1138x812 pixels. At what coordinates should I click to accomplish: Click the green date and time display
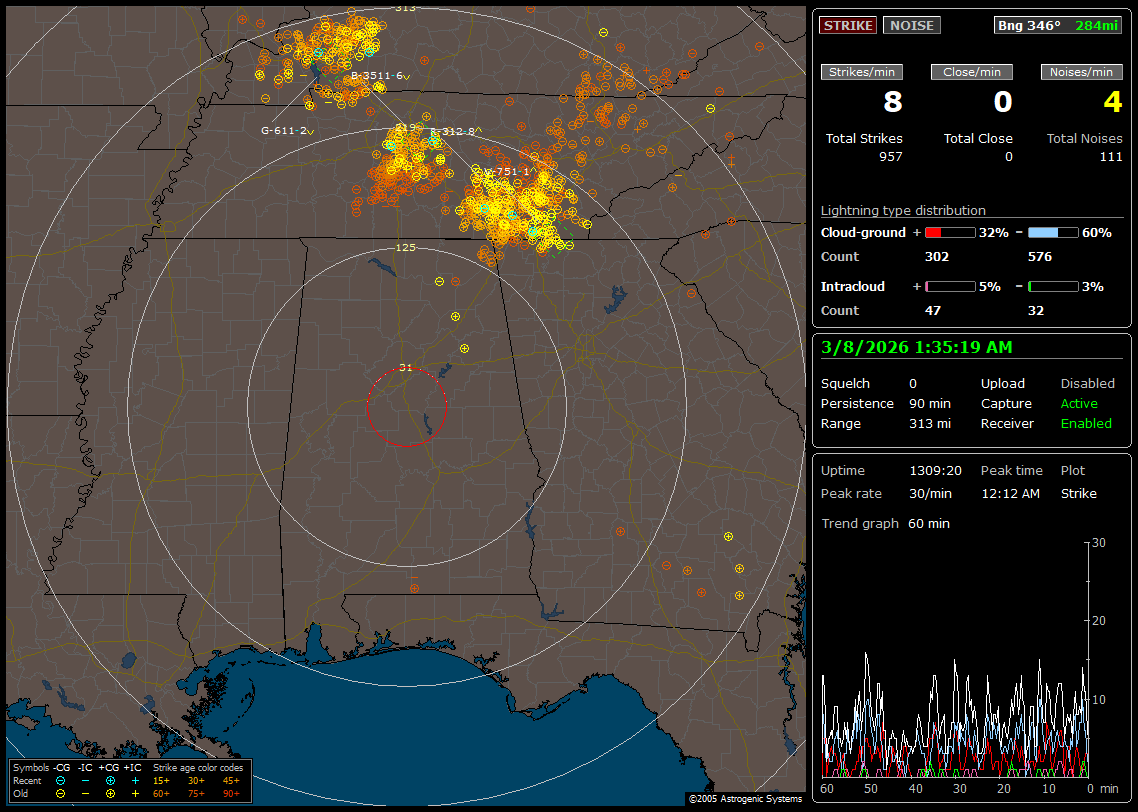click(x=916, y=348)
